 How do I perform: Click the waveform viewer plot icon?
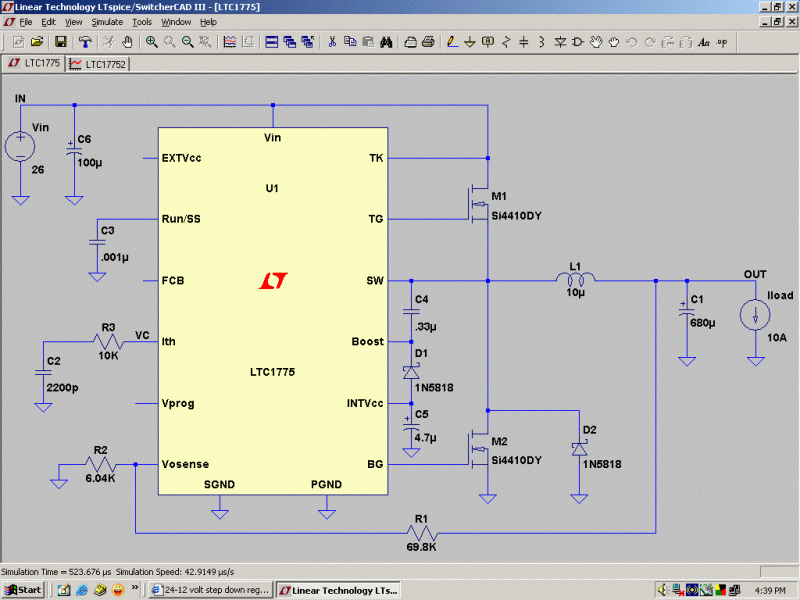[230, 42]
